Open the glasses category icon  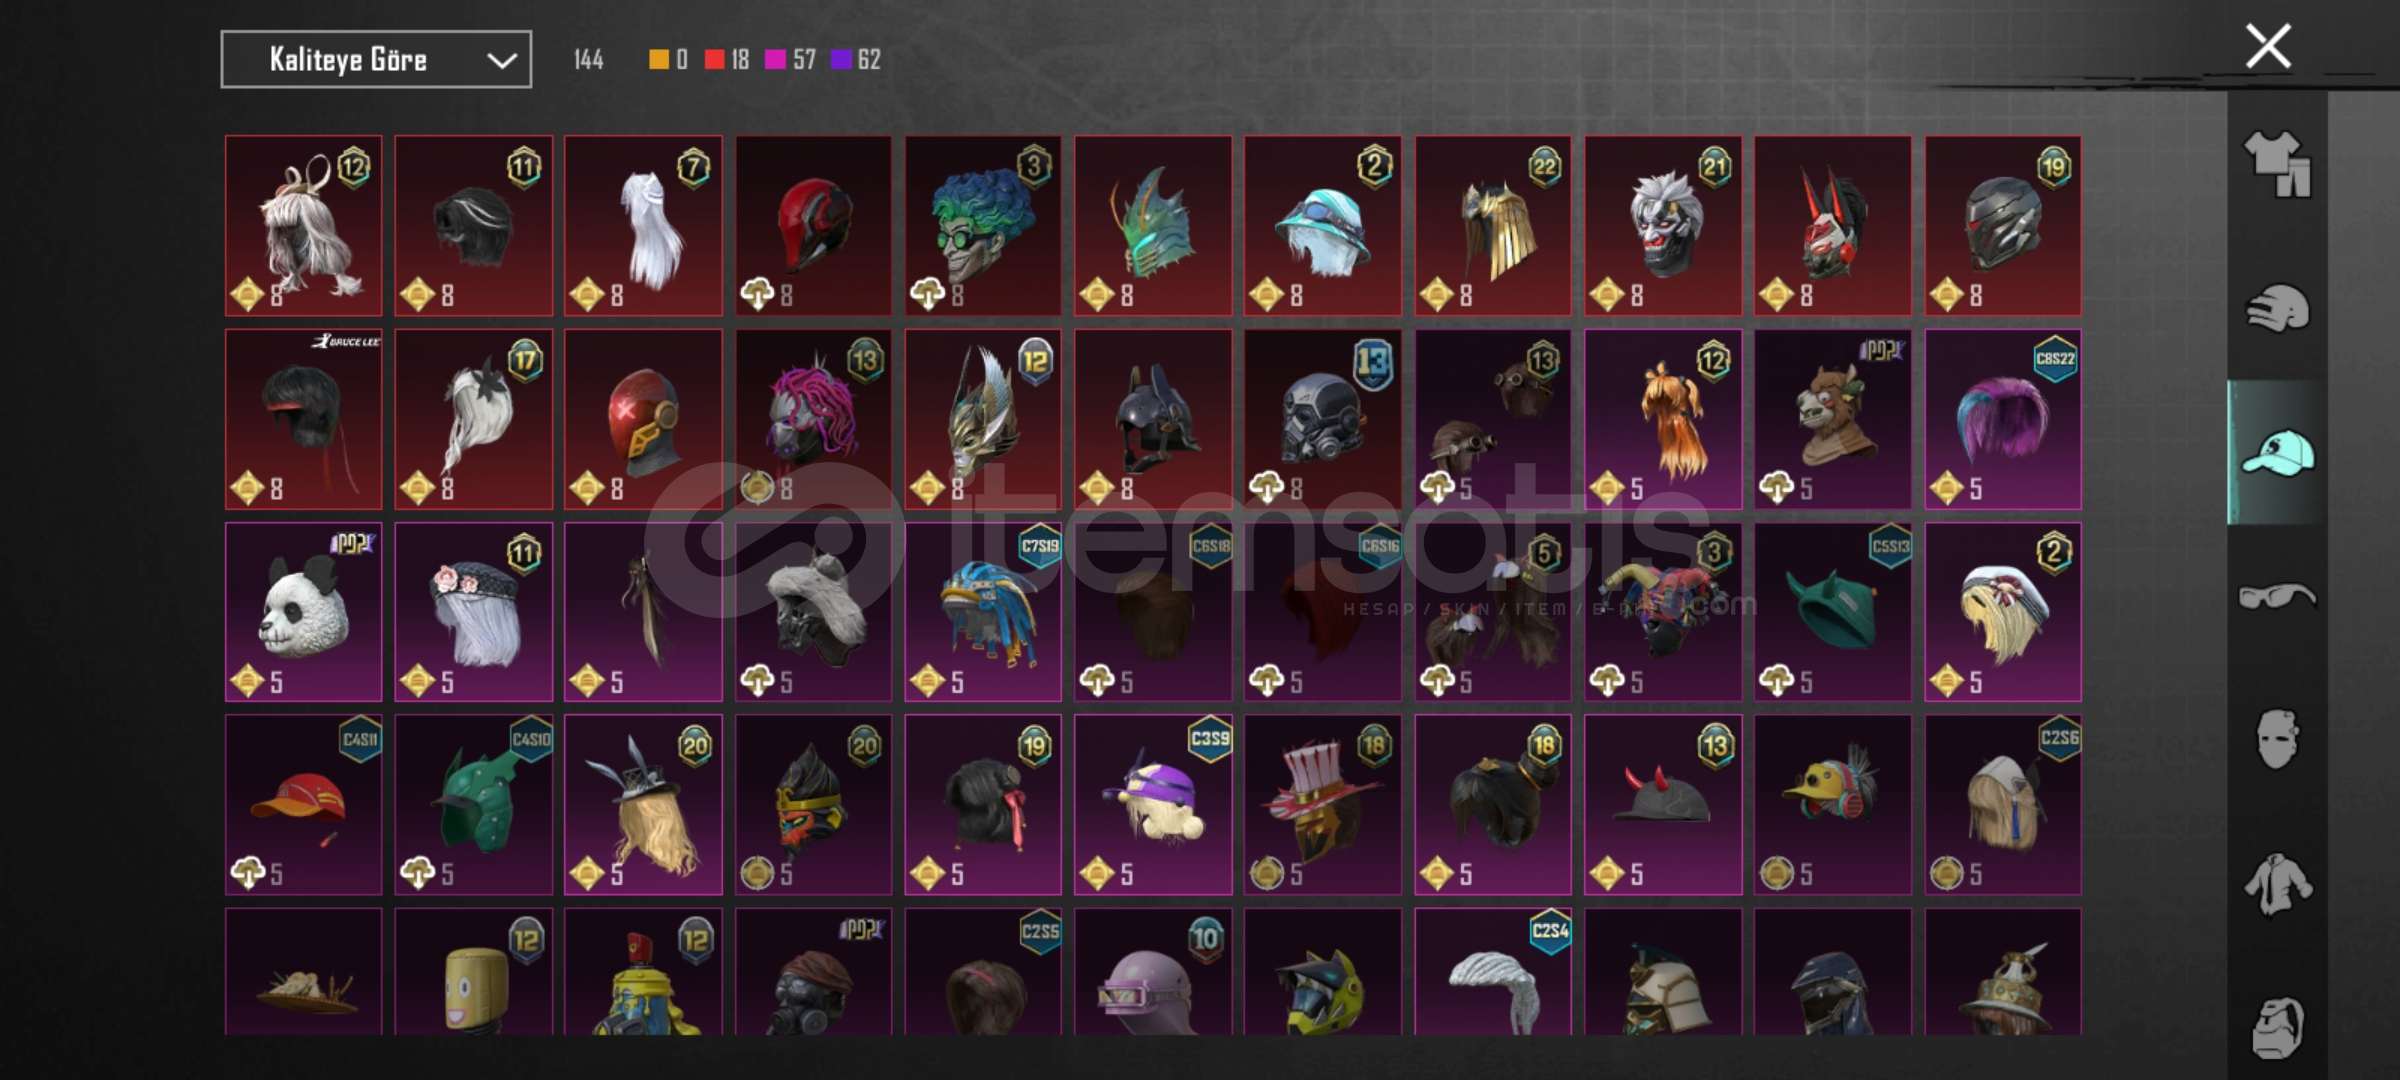tap(2277, 596)
